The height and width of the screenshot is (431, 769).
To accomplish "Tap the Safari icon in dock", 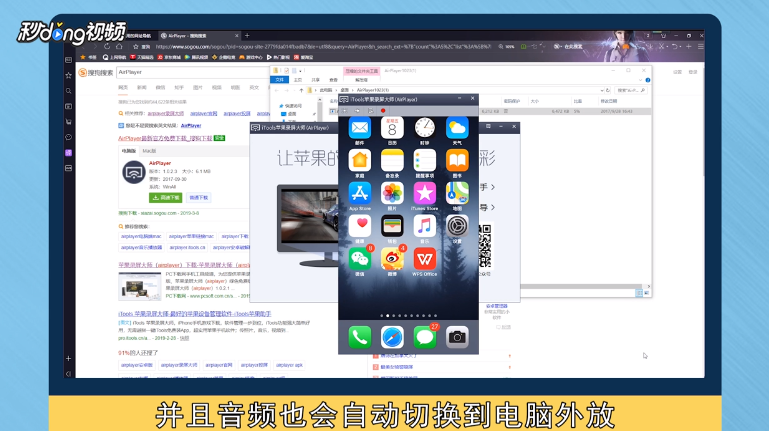I will pyautogui.click(x=392, y=337).
